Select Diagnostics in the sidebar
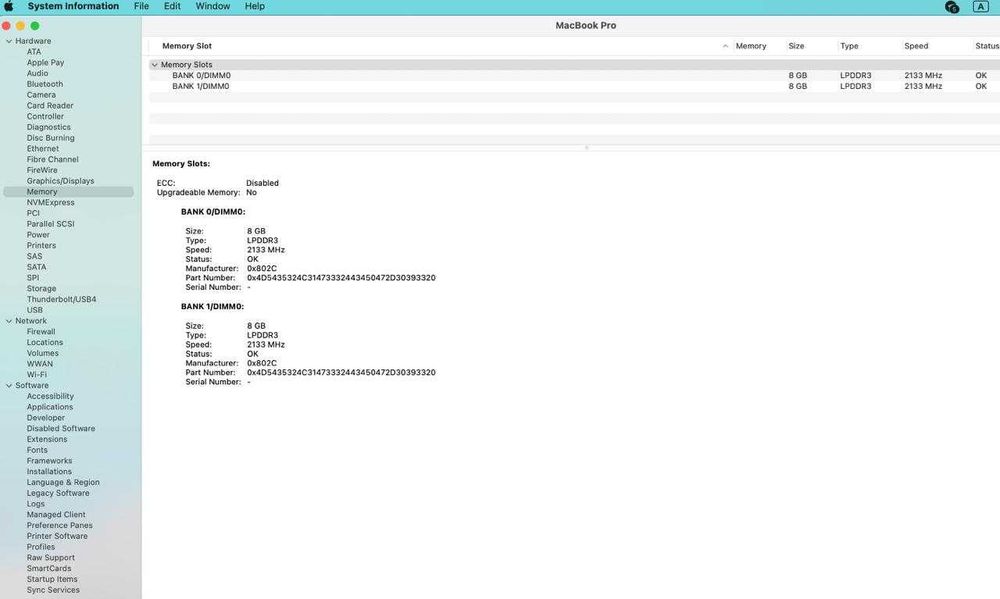Viewport: 1000px width, 599px height. [48, 127]
